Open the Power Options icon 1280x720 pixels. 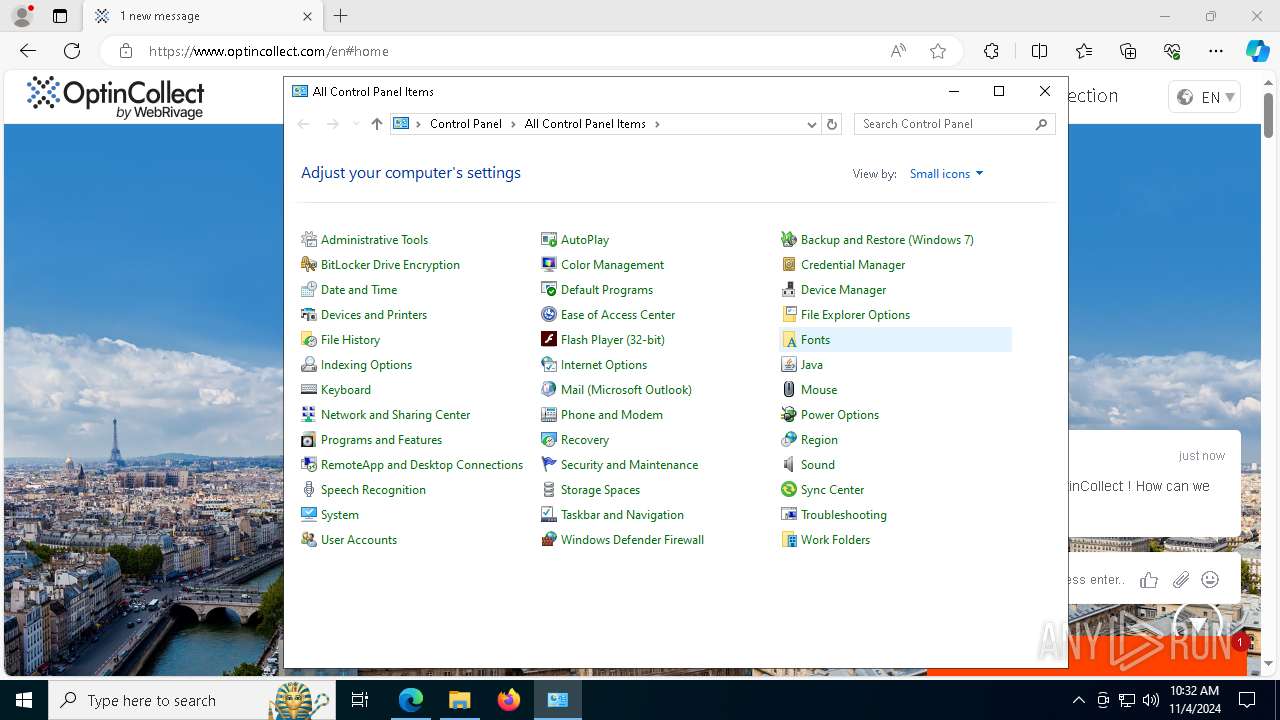pos(789,415)
